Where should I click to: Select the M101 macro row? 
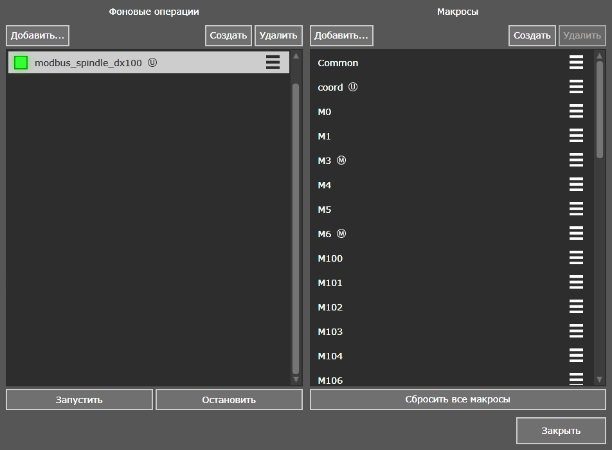pos(452,283)
